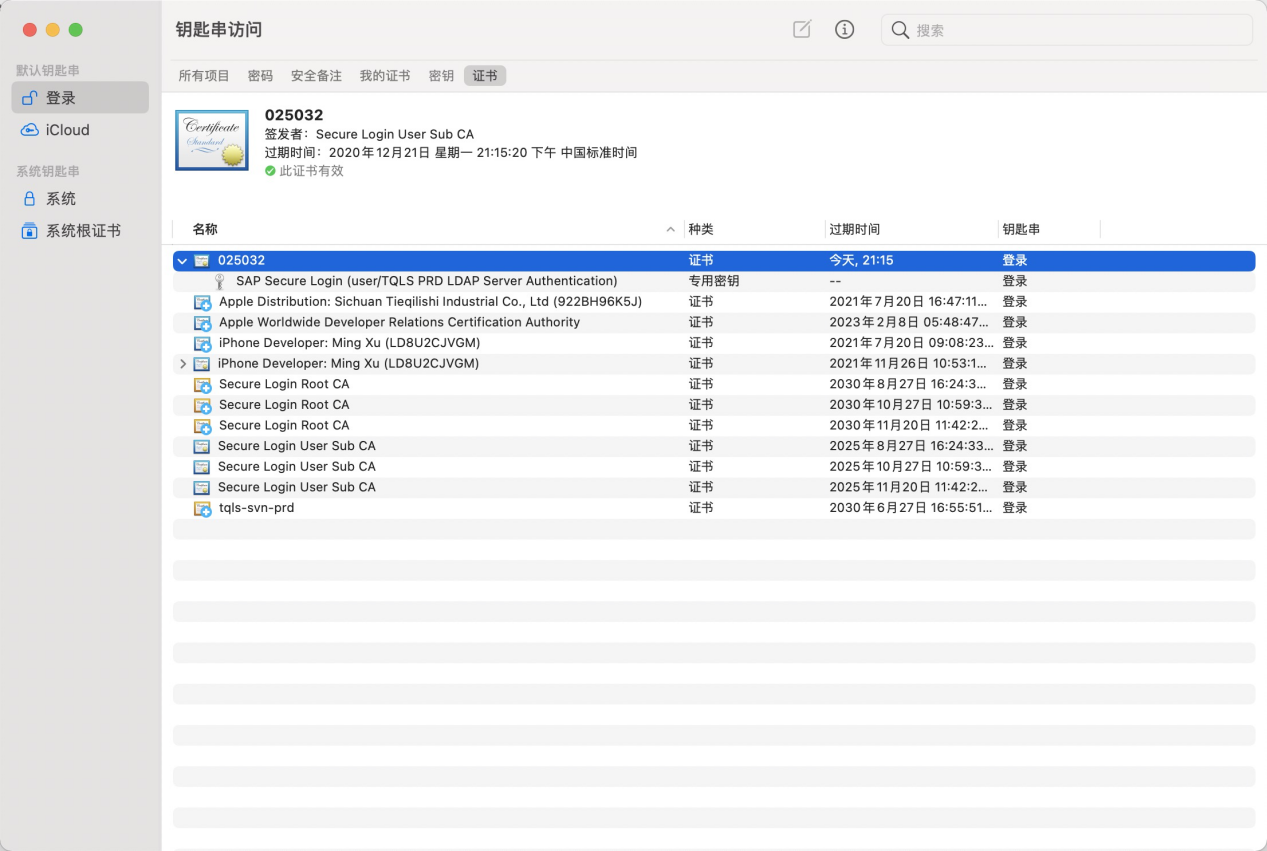The width and height of the screenshot is (1267, 851).
Task: Click the 钥匙串访问 window title
Action: click(218, 30)
